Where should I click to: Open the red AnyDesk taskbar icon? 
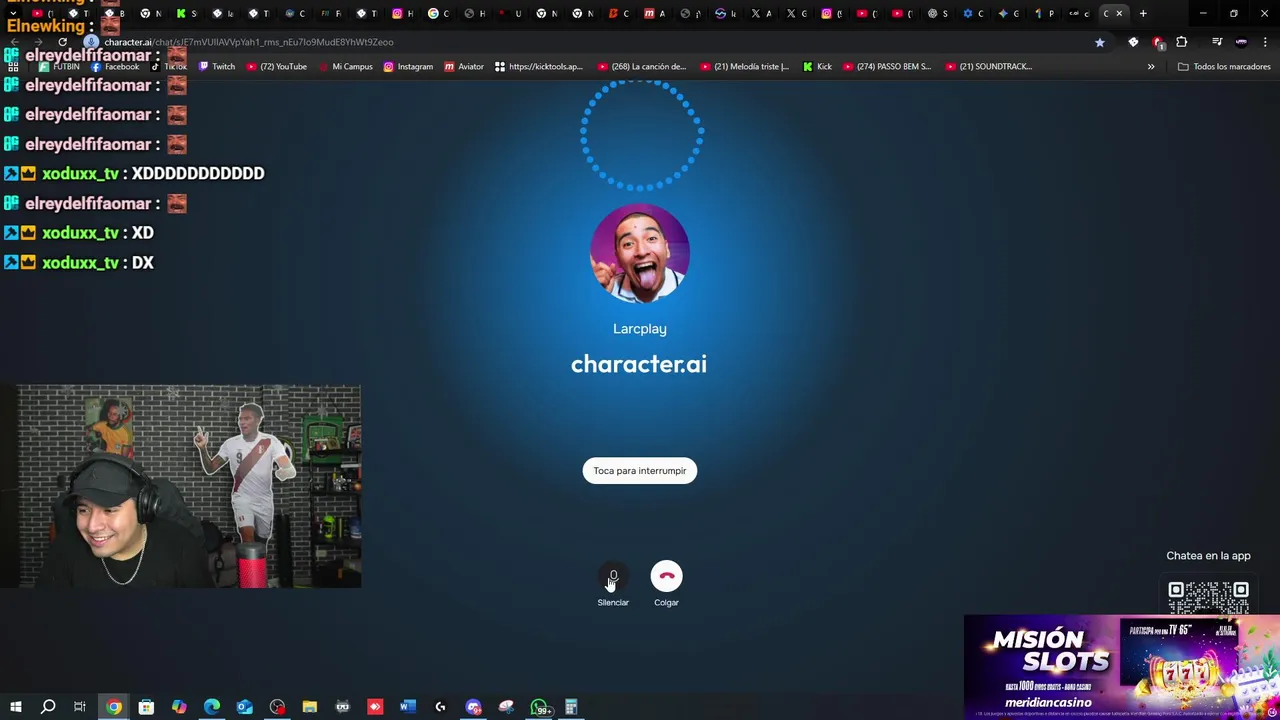point(375,707)
